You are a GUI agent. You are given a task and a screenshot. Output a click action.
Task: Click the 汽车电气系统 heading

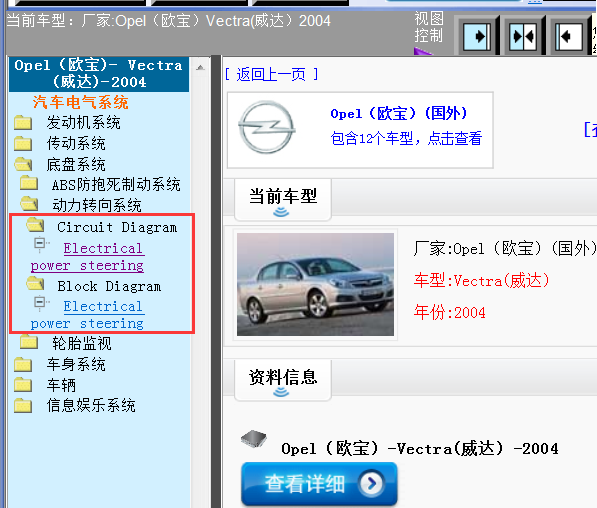(x=80, y=102)
